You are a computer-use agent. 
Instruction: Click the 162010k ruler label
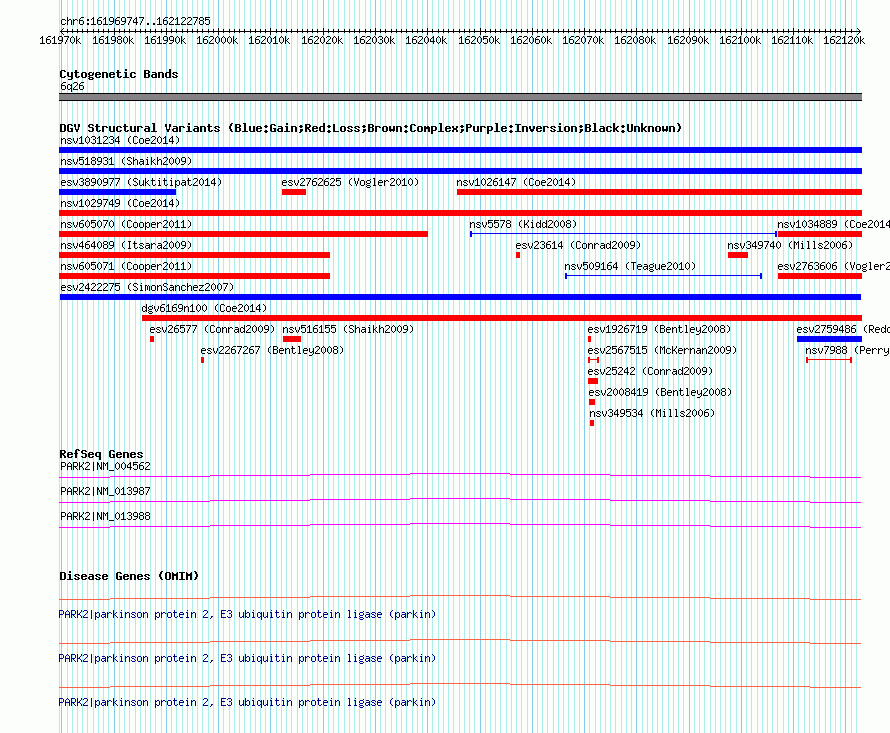click(270, 41)
